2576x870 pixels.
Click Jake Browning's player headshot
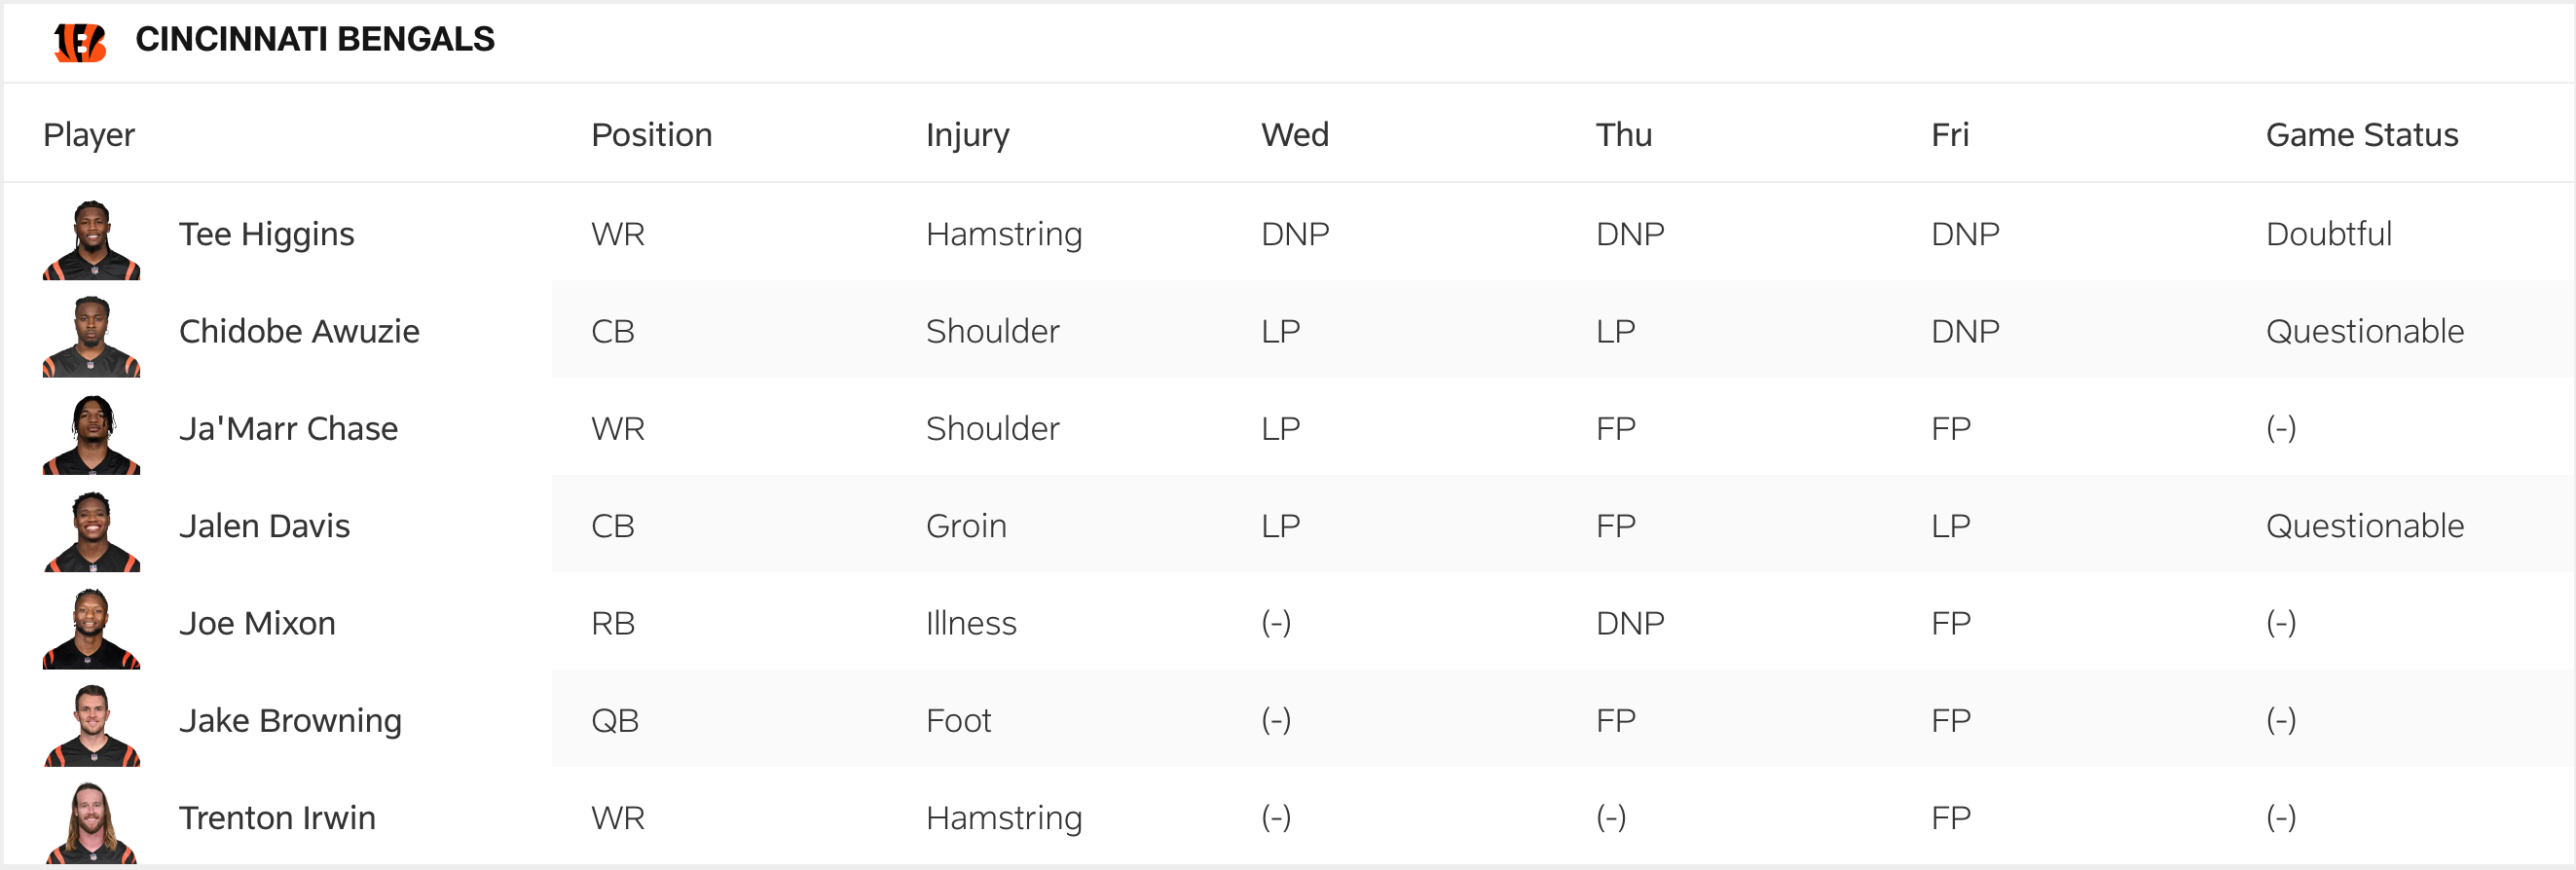[x=91, y=725]
